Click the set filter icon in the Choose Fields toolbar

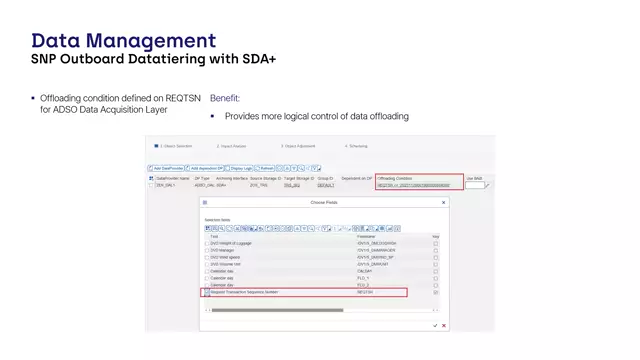coord(325,229)
